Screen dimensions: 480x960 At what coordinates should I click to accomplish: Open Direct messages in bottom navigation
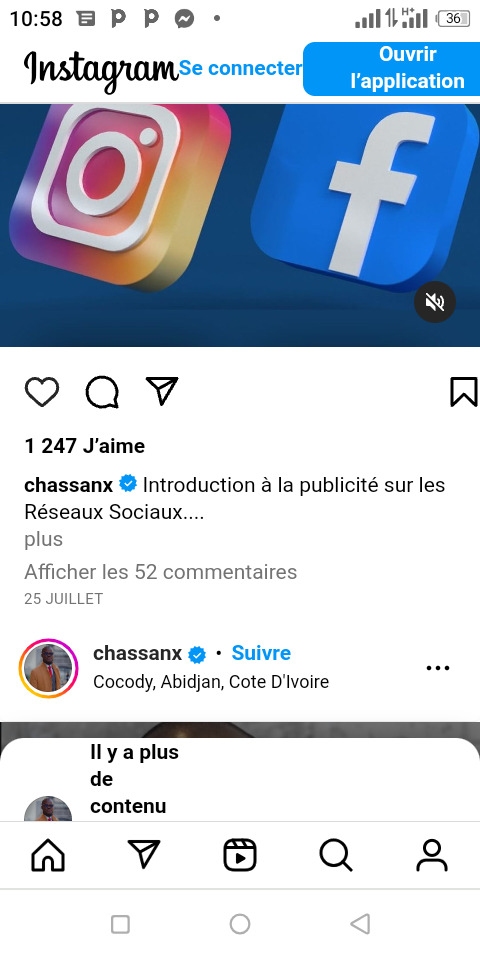pyautogui.click(x=144, y=853)
